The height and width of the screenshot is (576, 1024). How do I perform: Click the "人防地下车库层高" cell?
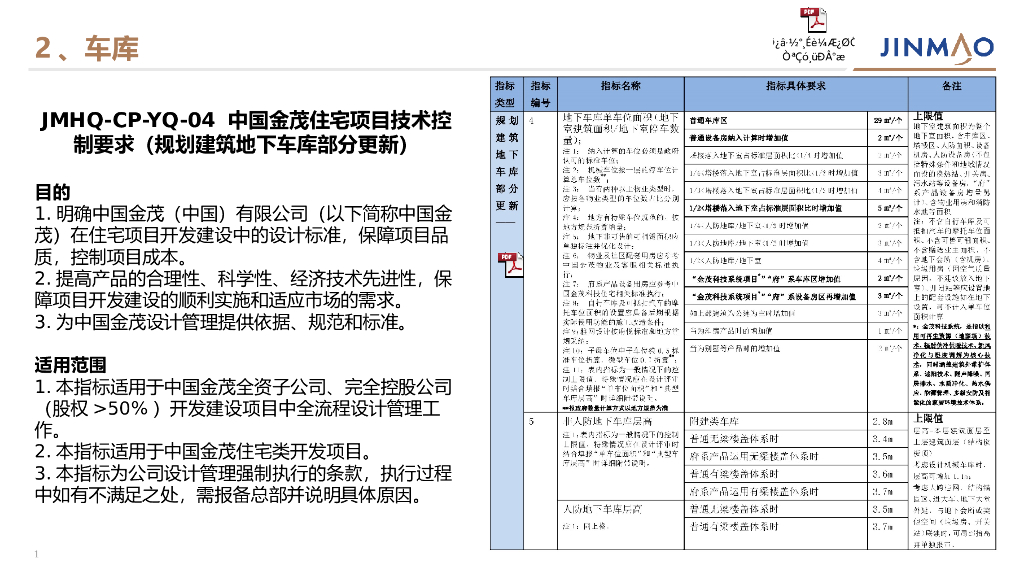pos(620,524)
